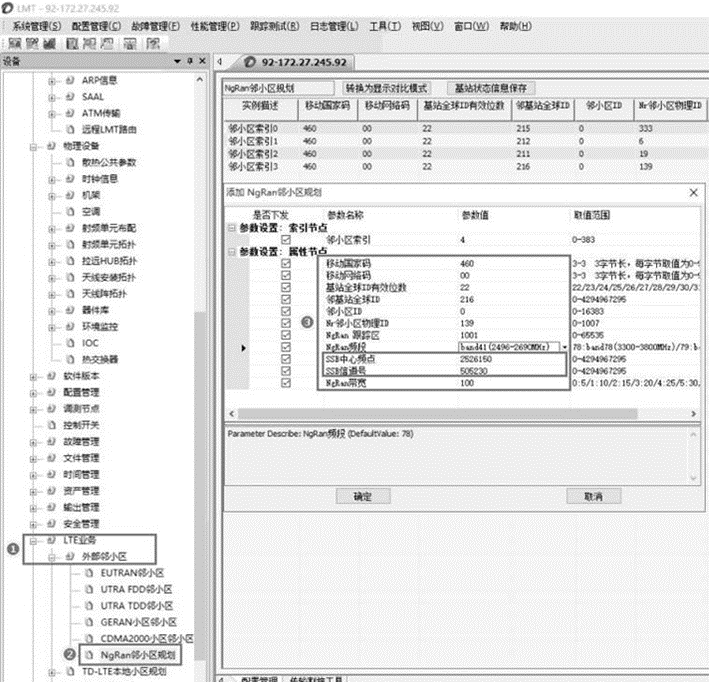
Task: Collapse the 参数设置: 属性节点 group
Action: (232, 251)
